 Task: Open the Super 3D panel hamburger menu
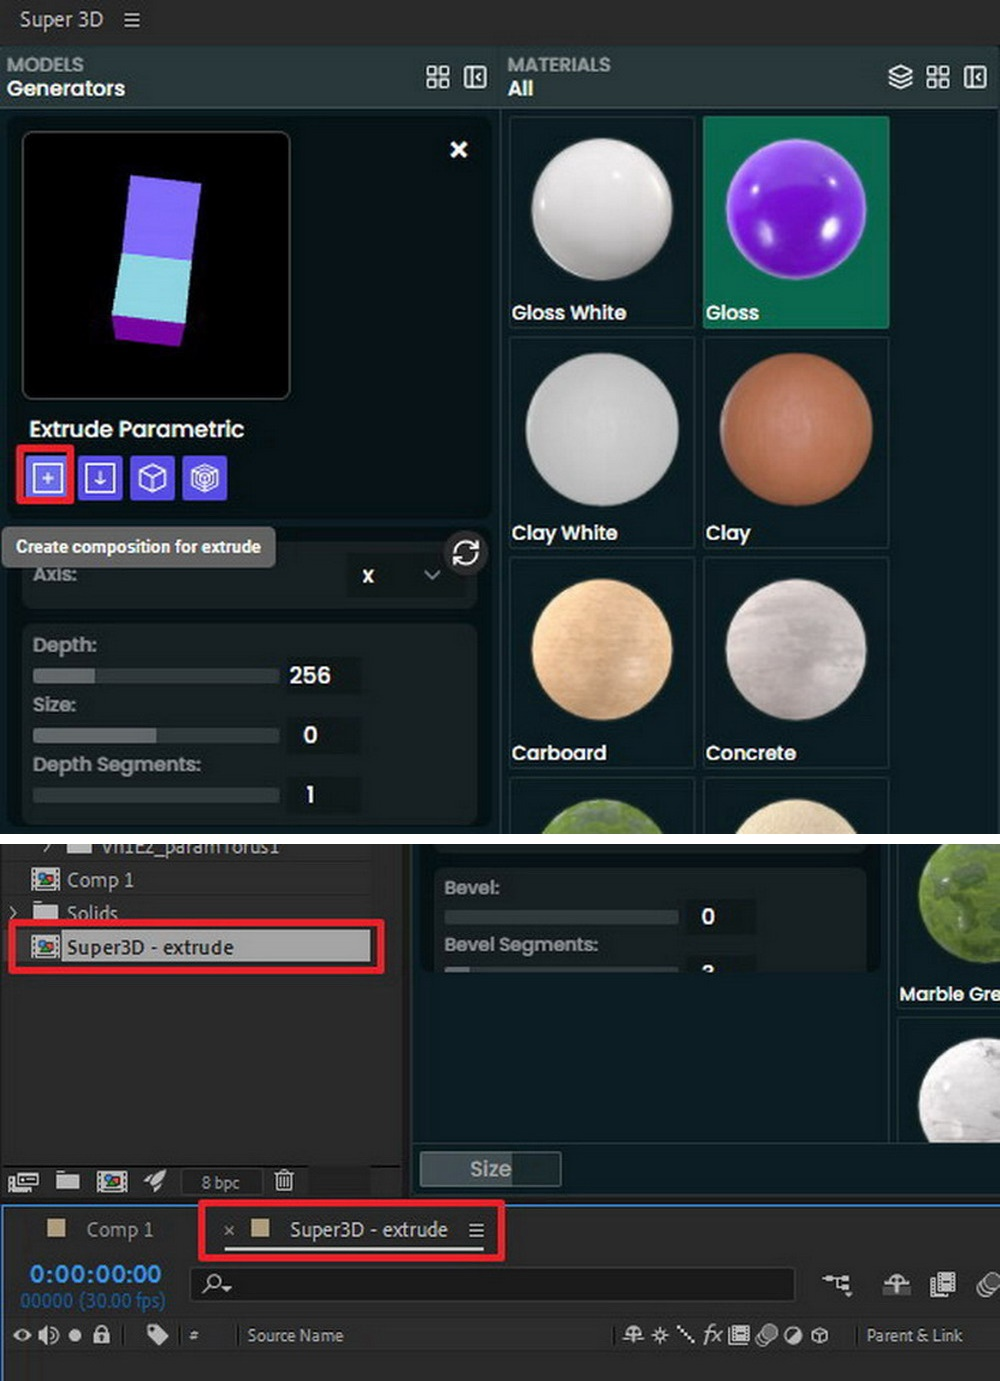[132, 20]
